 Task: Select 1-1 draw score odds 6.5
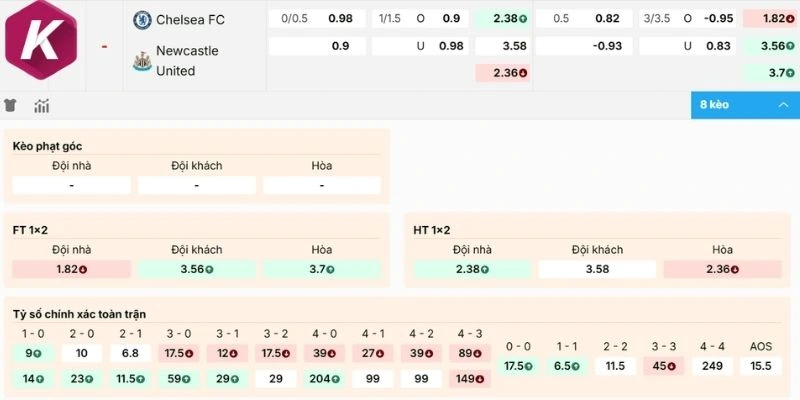coord(567,366)
